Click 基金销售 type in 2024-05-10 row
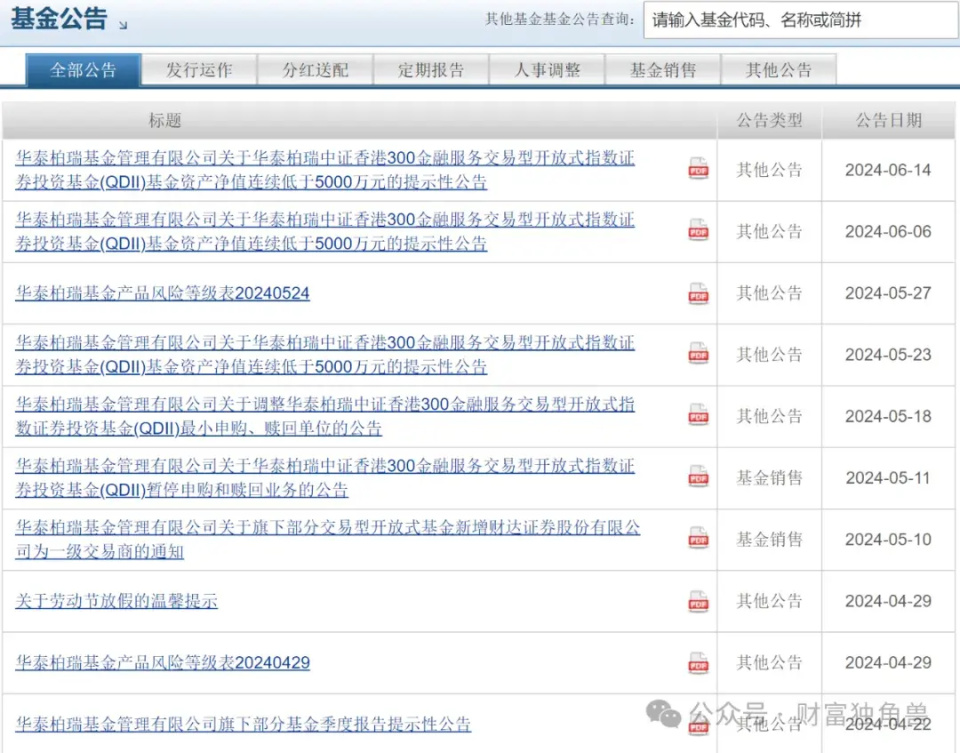Viewport: 960px width, 753px height. click(769, 539)
